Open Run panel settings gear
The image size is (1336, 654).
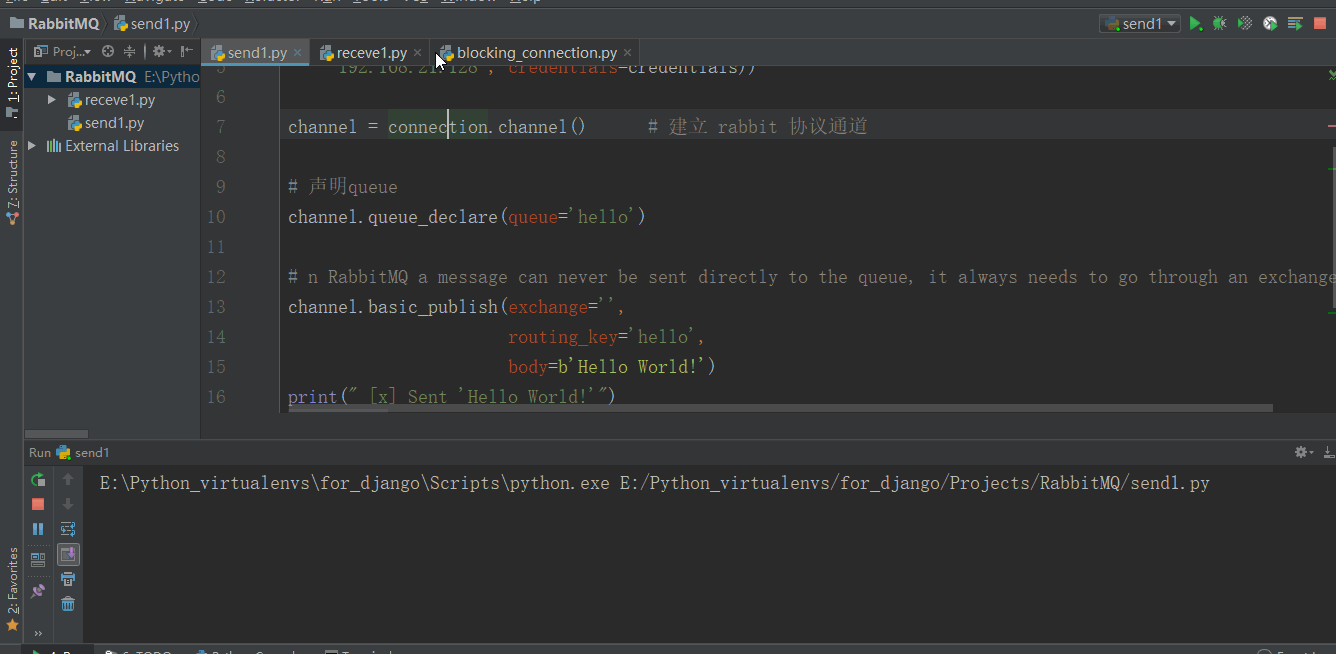tap(1303, 452)
